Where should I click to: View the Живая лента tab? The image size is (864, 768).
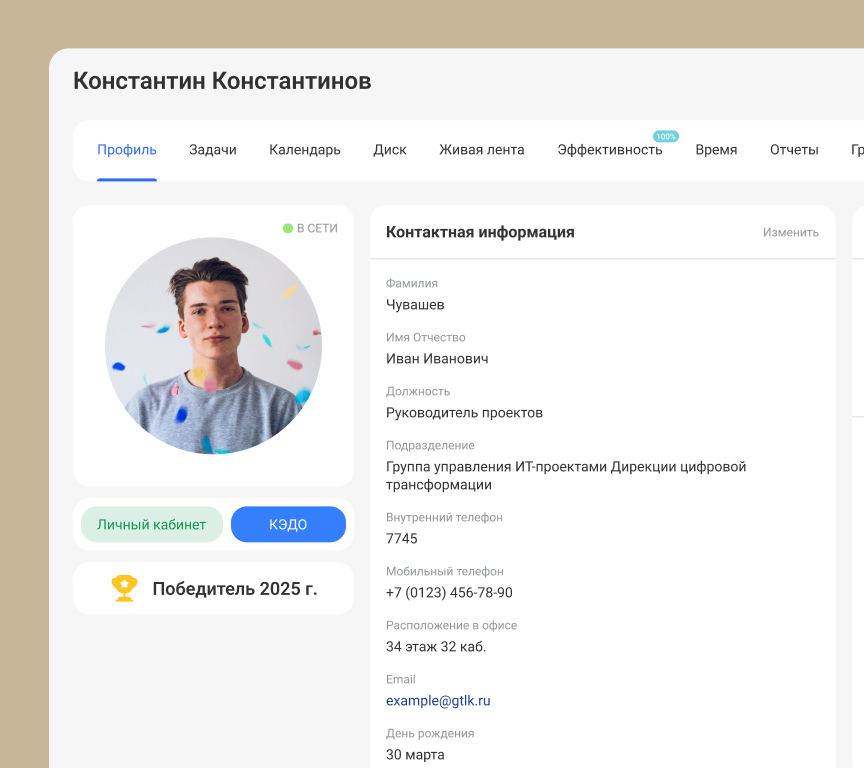click(482, 149)
